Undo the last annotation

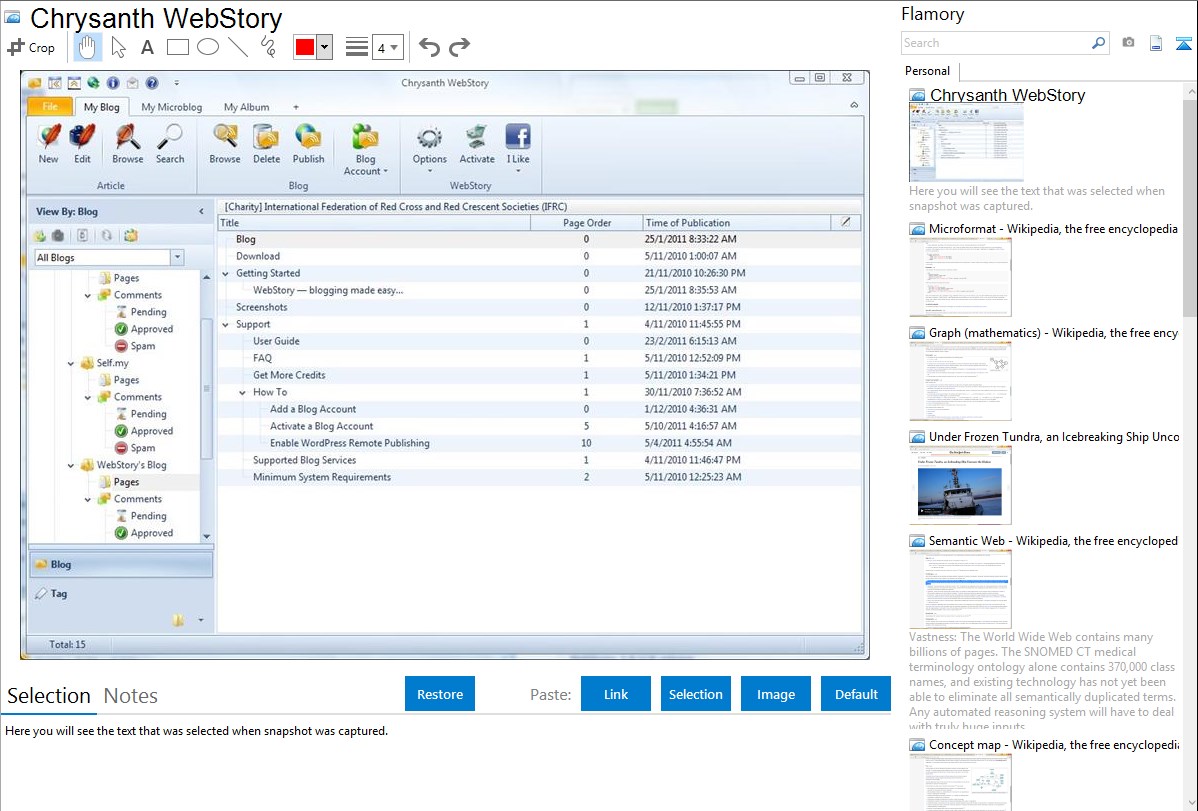coord(429,47)
